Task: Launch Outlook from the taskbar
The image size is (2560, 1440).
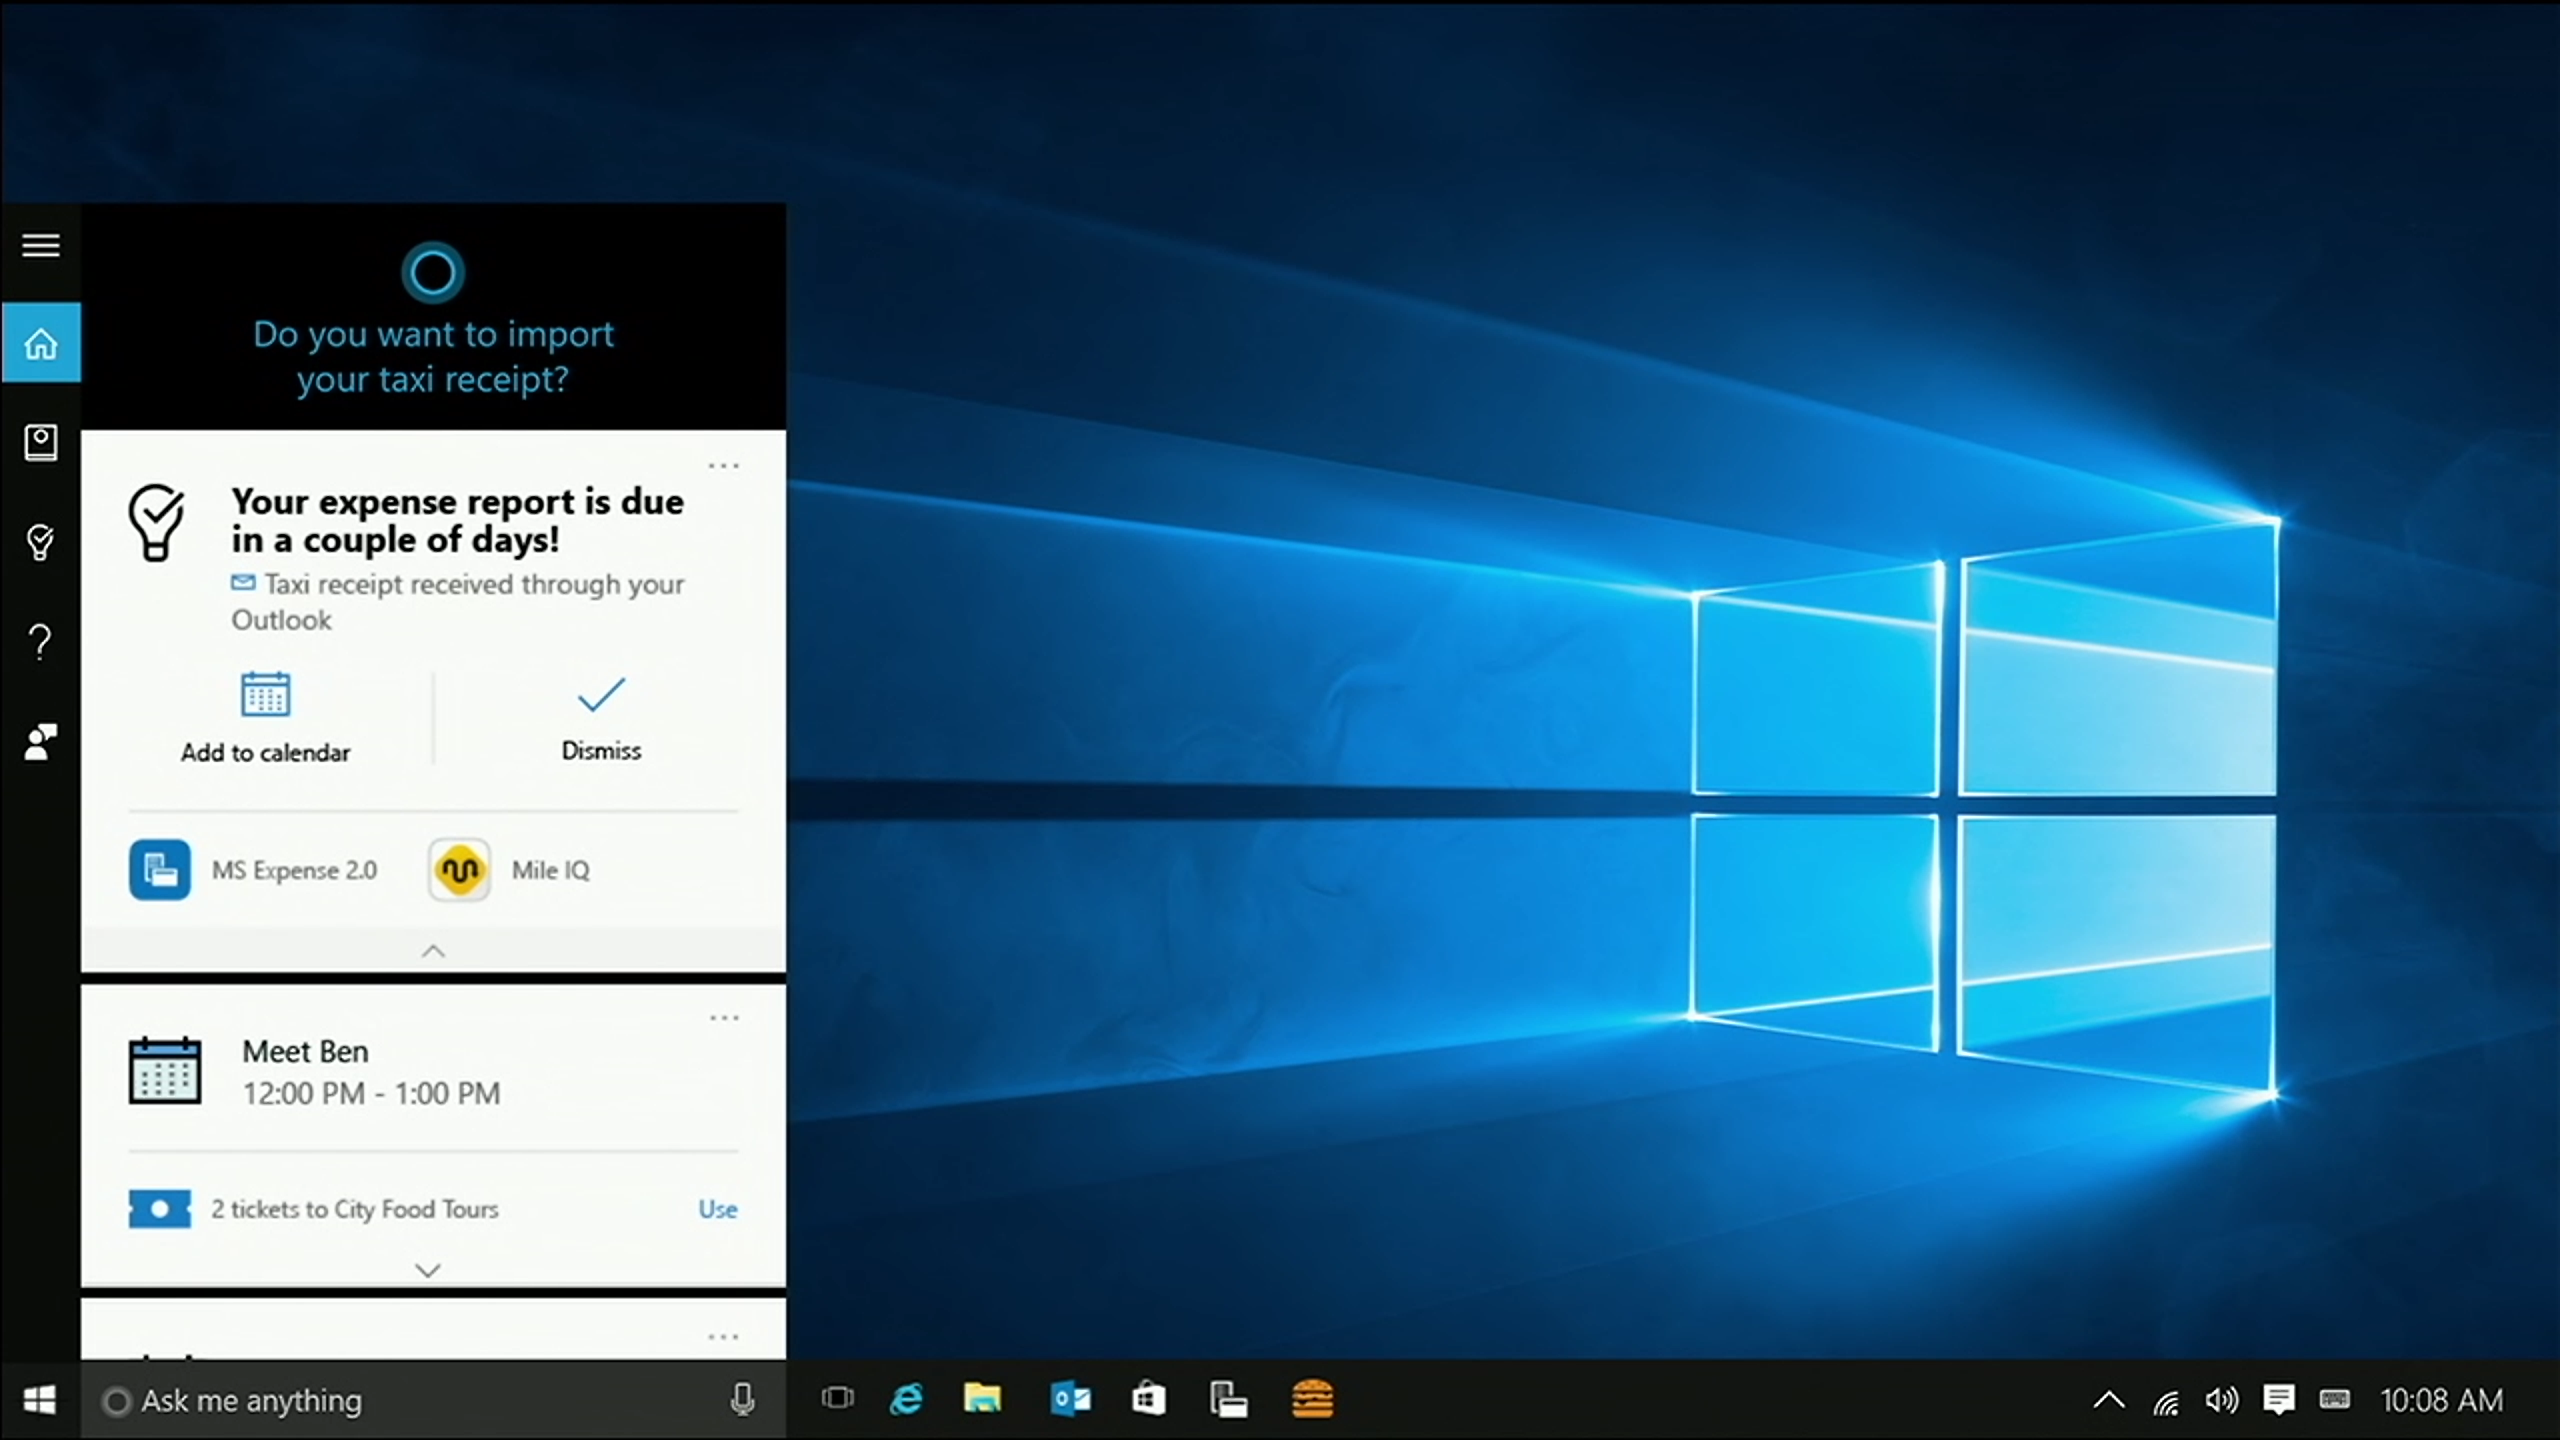Action: point(1070,1398)
